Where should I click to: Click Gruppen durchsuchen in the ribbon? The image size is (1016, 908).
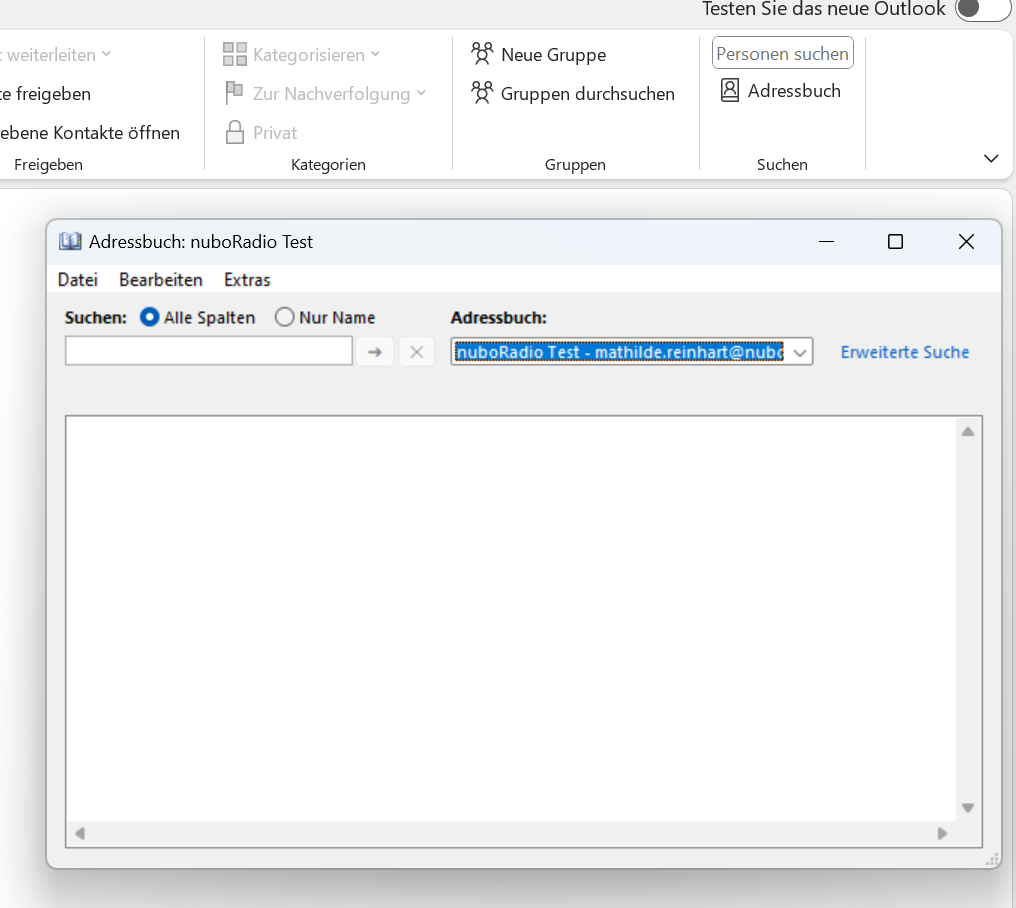coord(573,93)
